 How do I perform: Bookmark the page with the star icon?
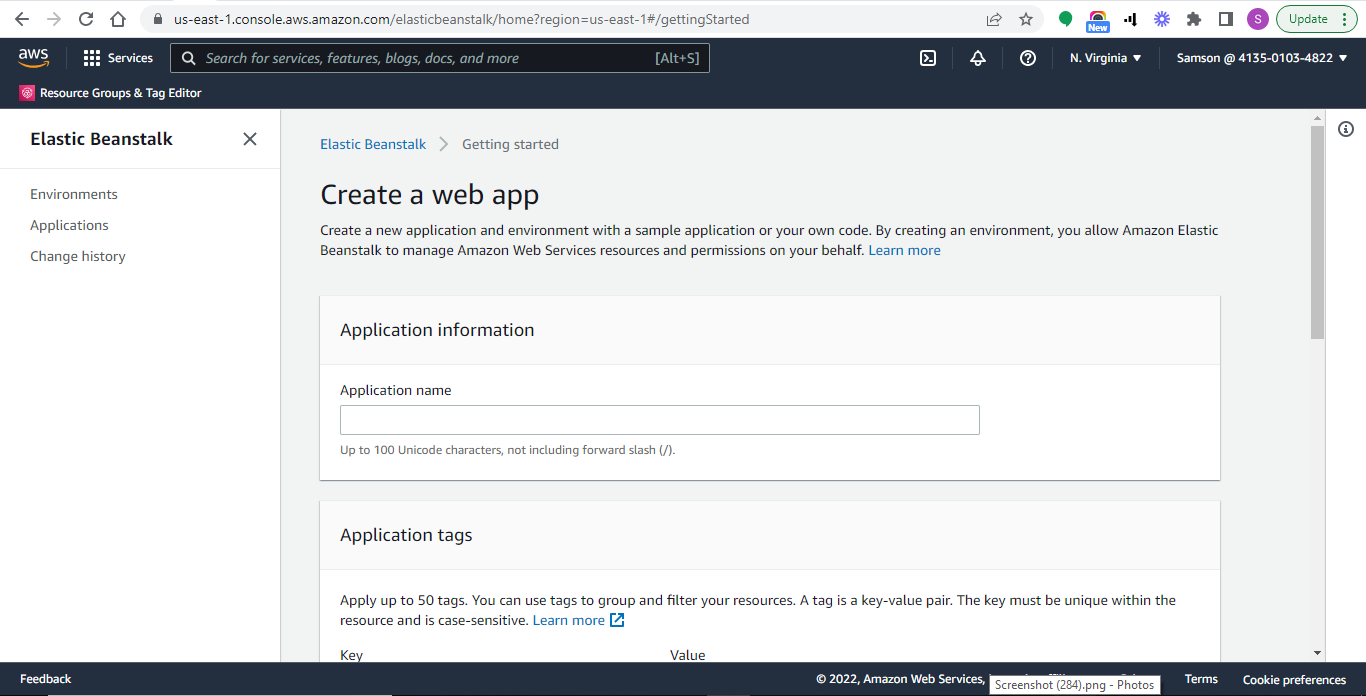[x=1026, y=18]
